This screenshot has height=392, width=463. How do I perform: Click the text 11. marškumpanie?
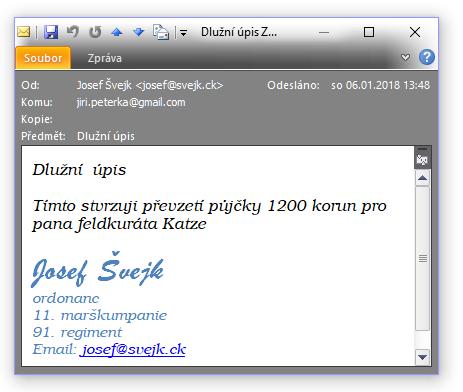coord(100,315)
